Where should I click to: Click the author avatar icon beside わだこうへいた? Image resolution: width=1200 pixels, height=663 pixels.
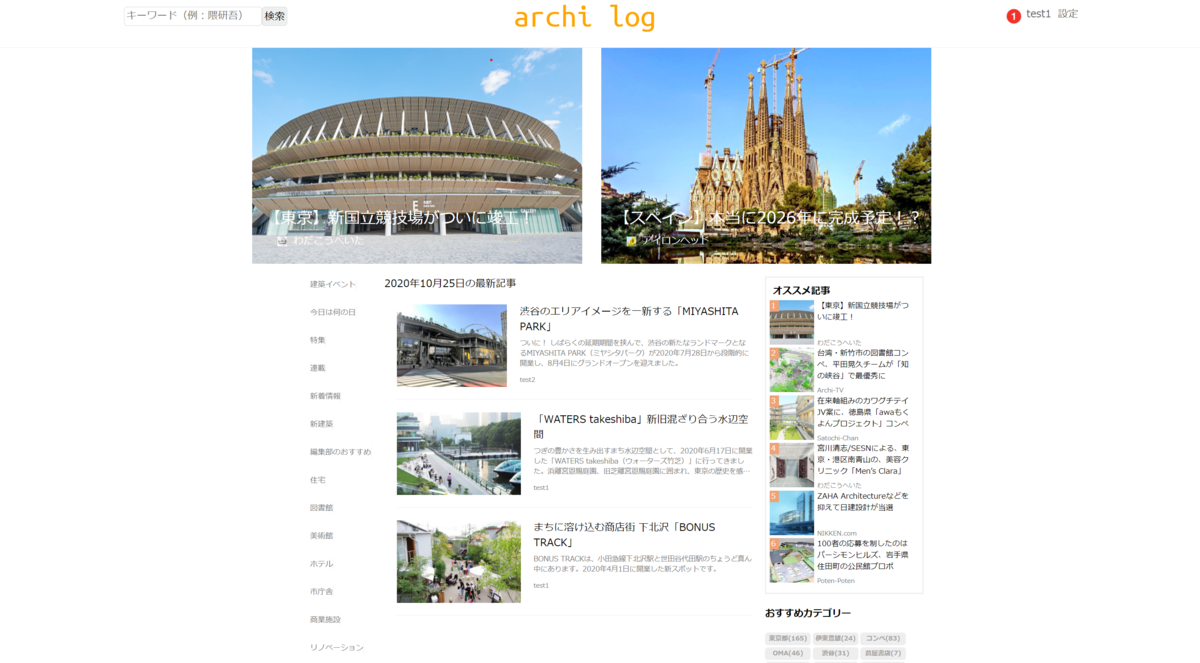click(x=282, y=240)
